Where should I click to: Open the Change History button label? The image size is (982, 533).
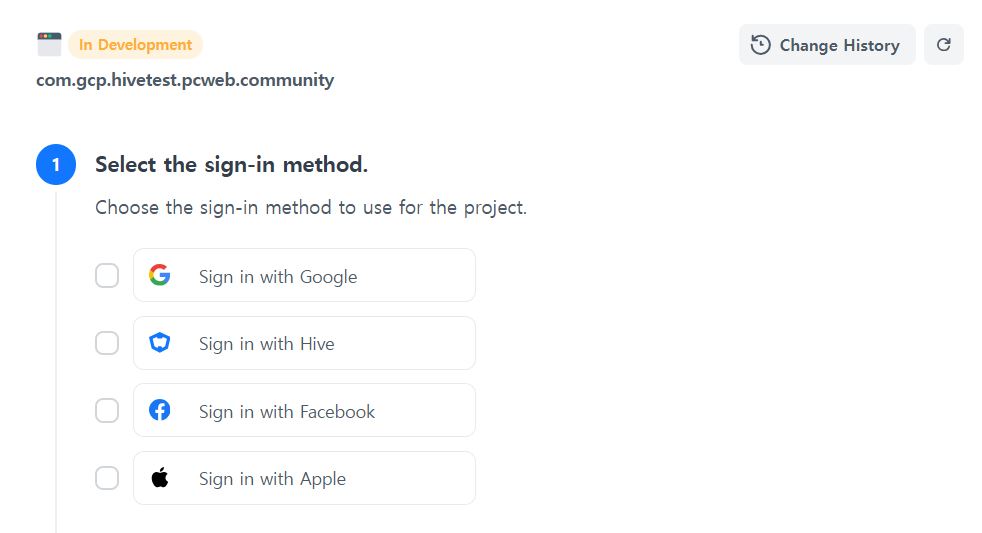(839, 45)
